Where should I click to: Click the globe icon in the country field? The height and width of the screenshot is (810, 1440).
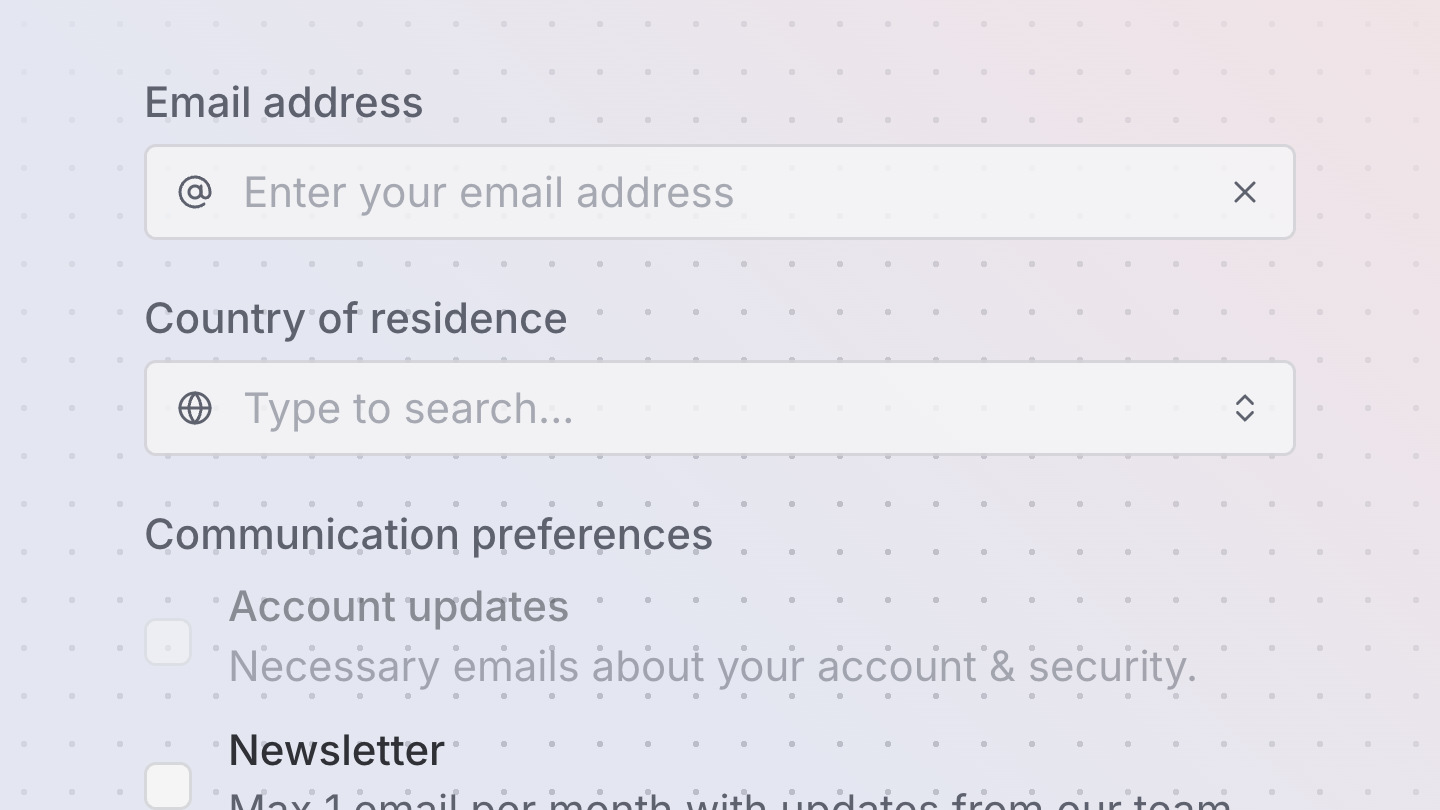(195, 408)
